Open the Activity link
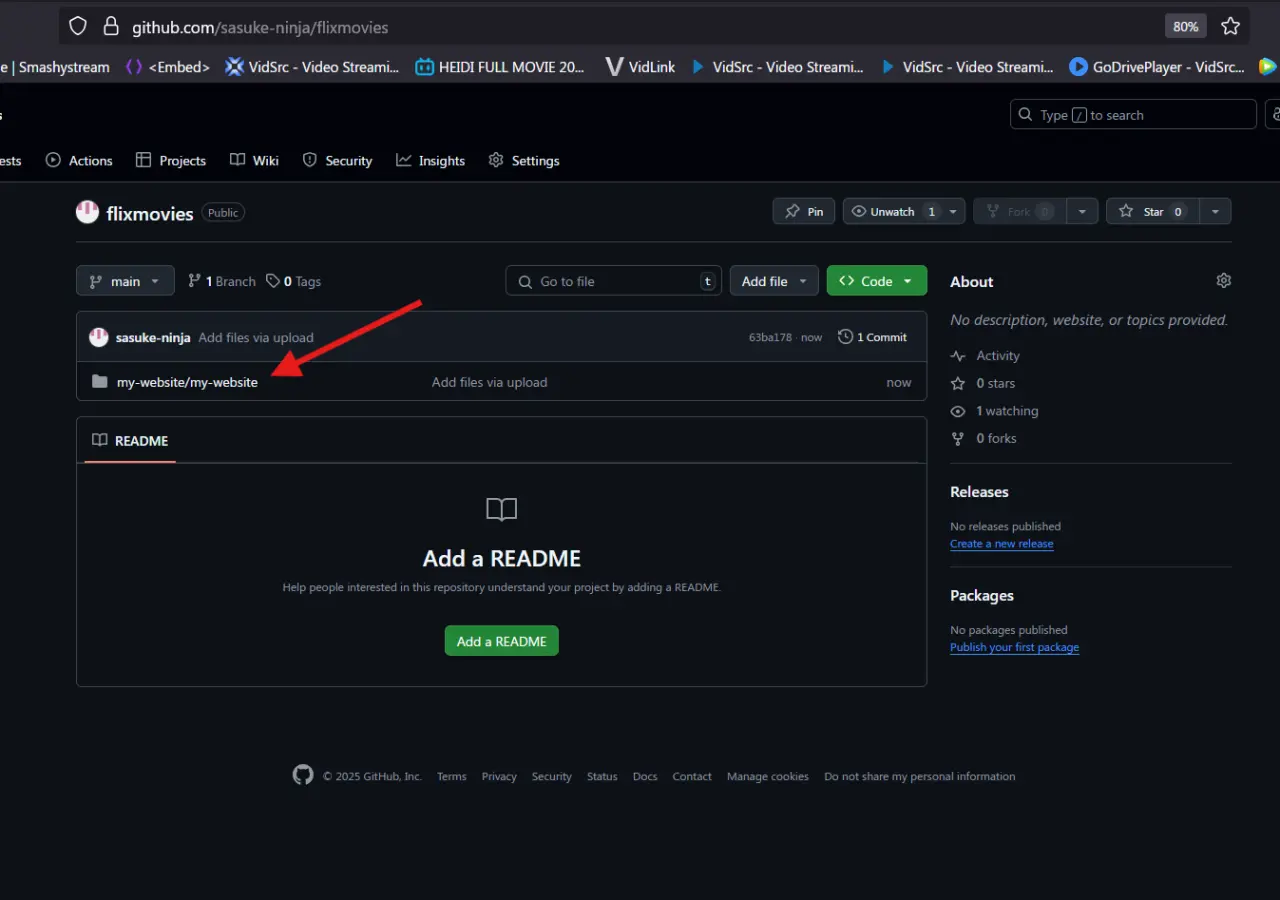This screenshot has height=900, width=1280. 986,356
